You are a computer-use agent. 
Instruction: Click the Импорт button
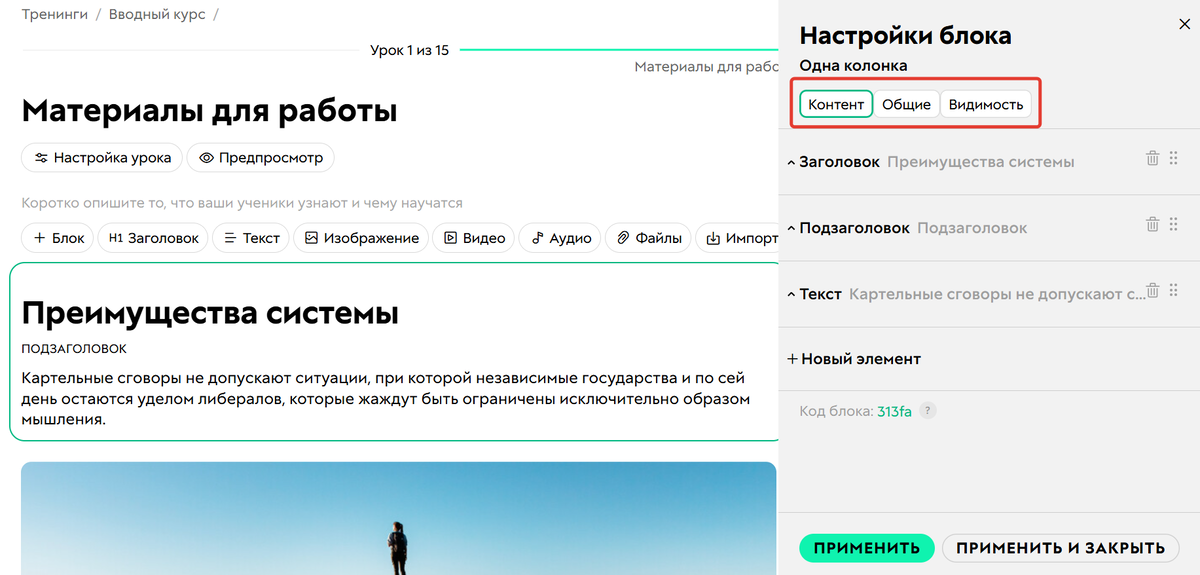(x=738, y=238)
